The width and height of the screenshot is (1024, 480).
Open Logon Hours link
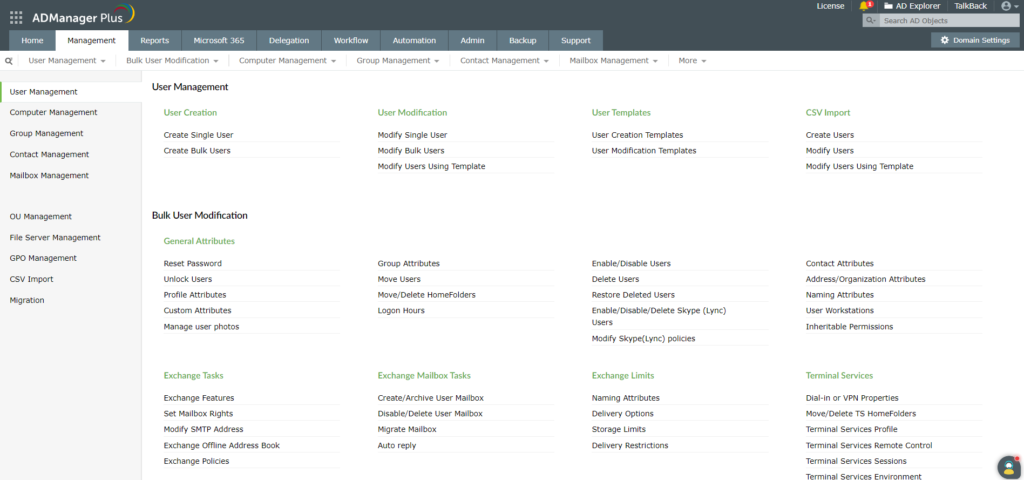[401, 311]
